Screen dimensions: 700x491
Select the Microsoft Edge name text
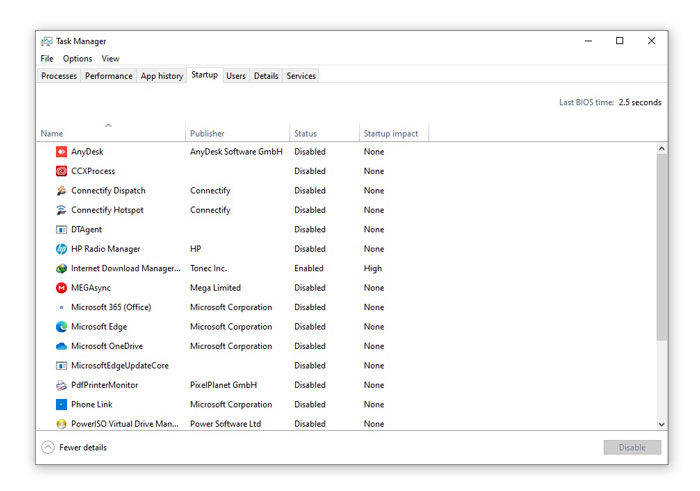pos(99,327)
